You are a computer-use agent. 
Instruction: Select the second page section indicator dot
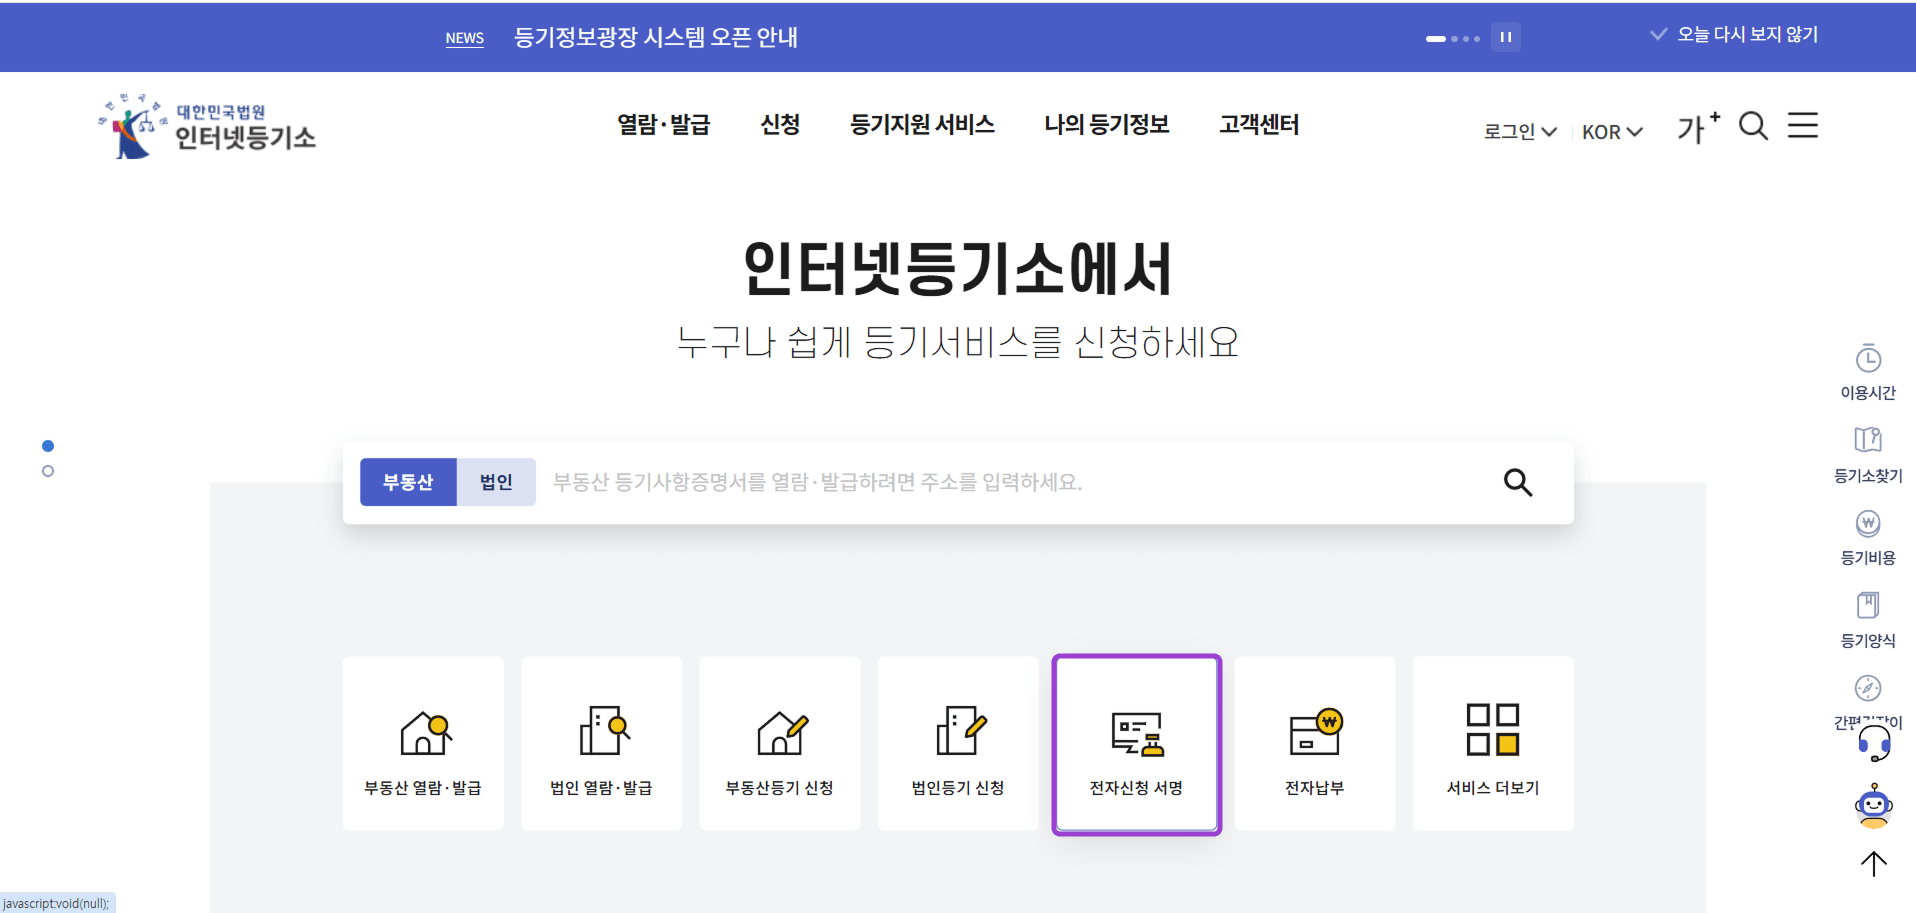click(x=48, y=471)
